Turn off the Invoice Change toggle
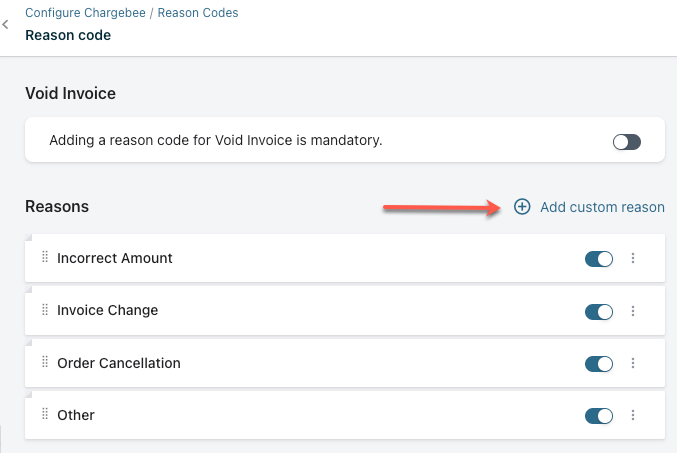 598,311
